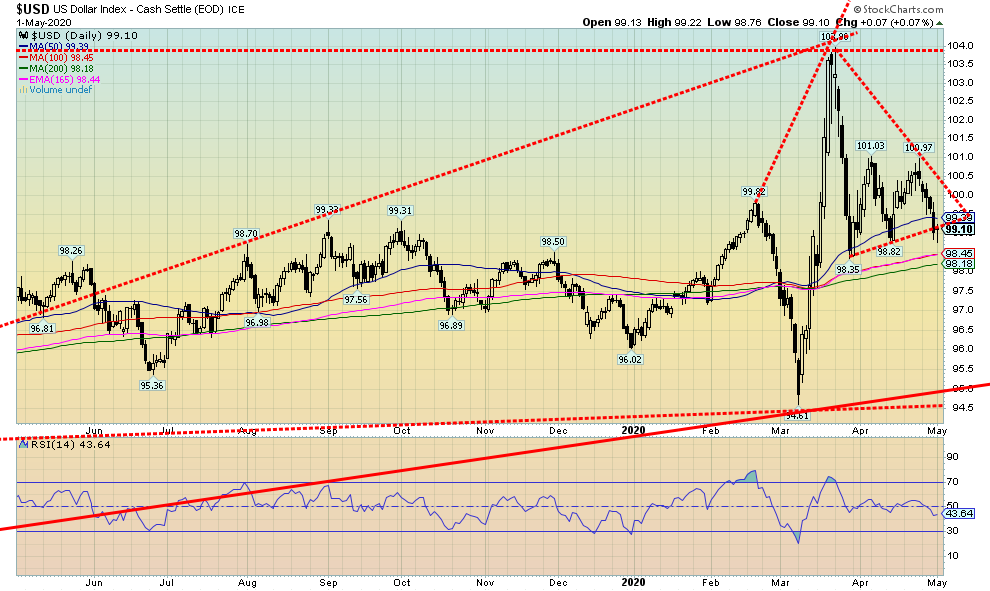
Task: Click the candlestick icon beside $USD (Daily)
Action: (22, 35)
